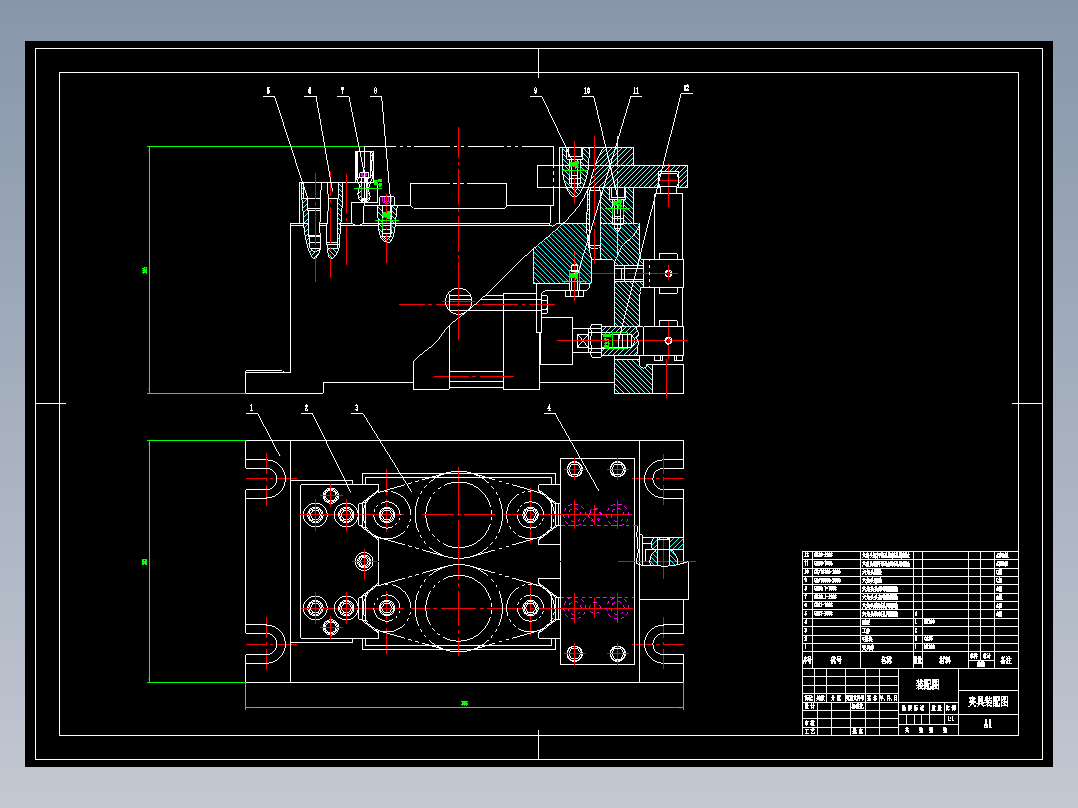The height and width of the screenshot is (808, 1078).
Task: Click the 名称 column header in parts list
Action: point(887,660)
